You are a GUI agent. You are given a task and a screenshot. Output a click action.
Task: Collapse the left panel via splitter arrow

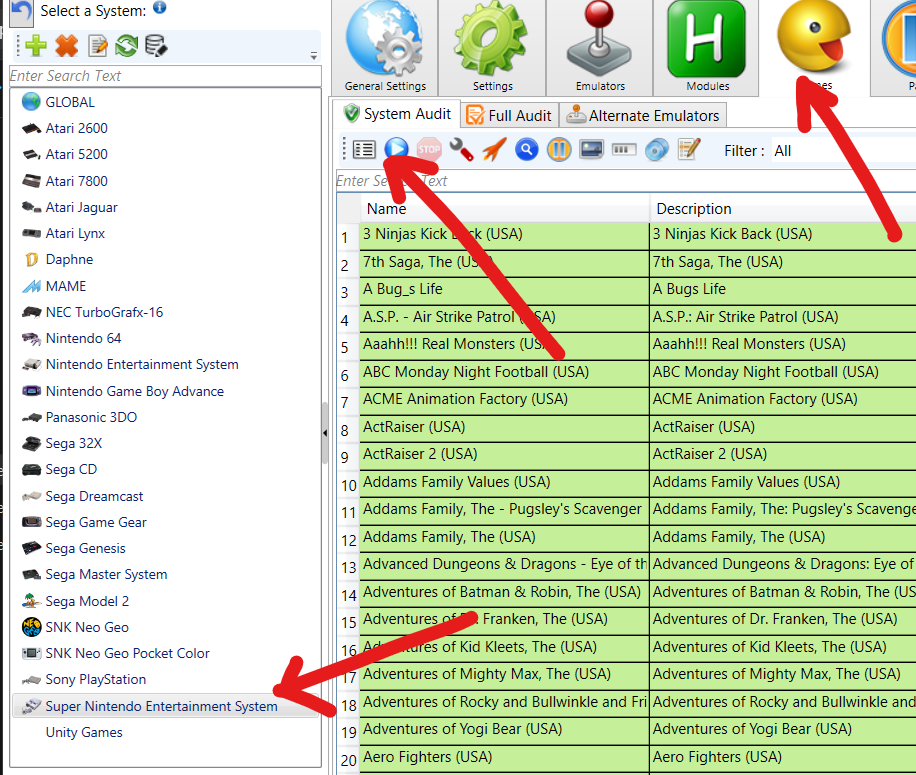tap(325, 433)
